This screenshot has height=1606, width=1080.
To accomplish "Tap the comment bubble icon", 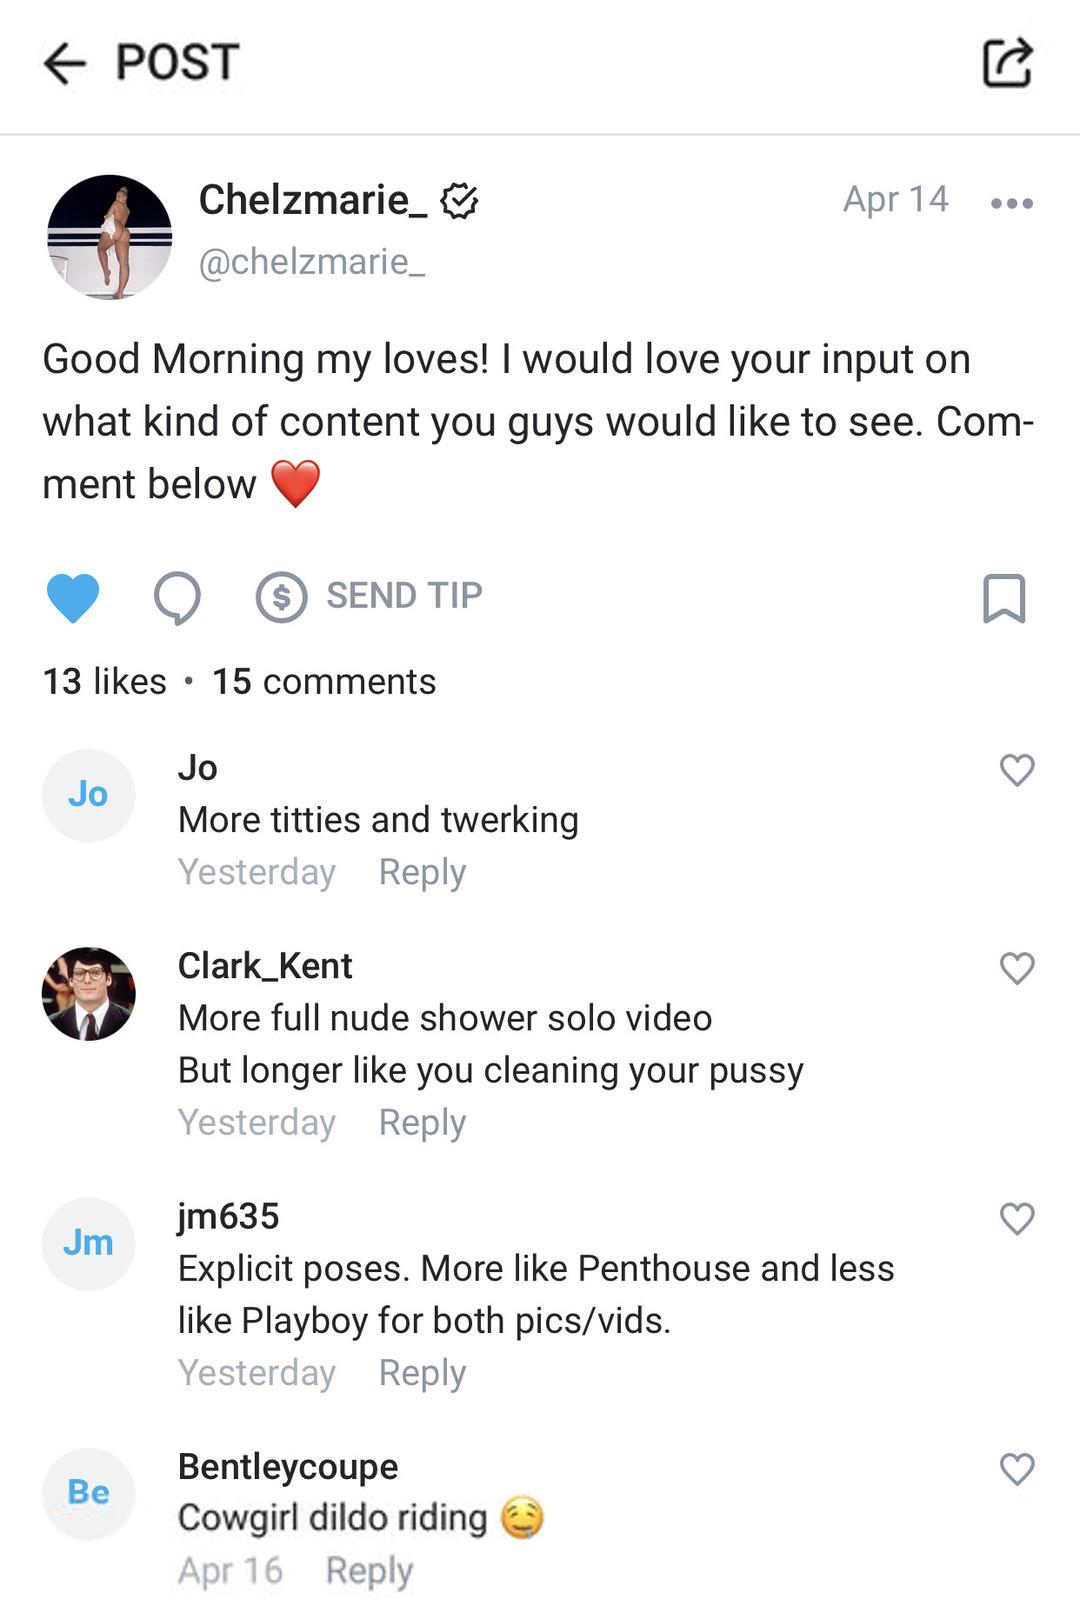I will click(177, 597).
